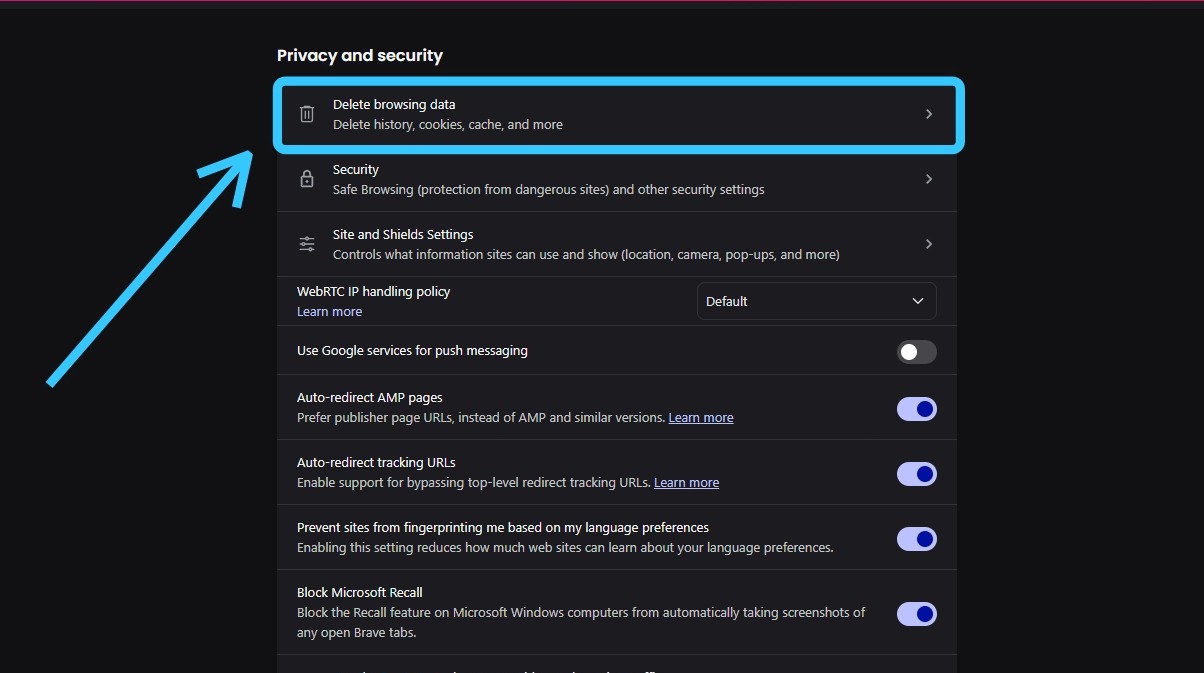This screenshot has height=673, width=1204.
Task: Click the chevron on Site and Shields Settings row
Action: tap(928, 244)
